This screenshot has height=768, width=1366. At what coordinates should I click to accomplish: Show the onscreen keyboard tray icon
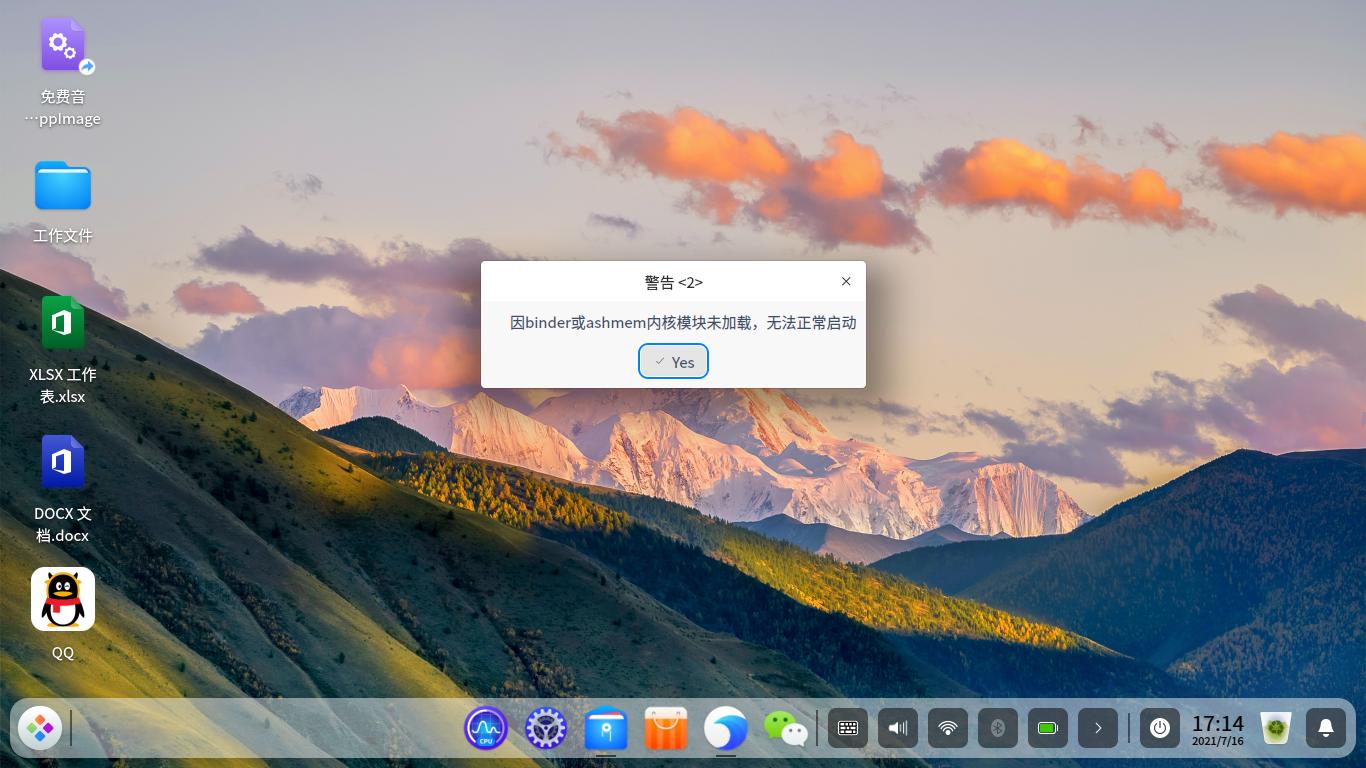(x=848, y=728)
